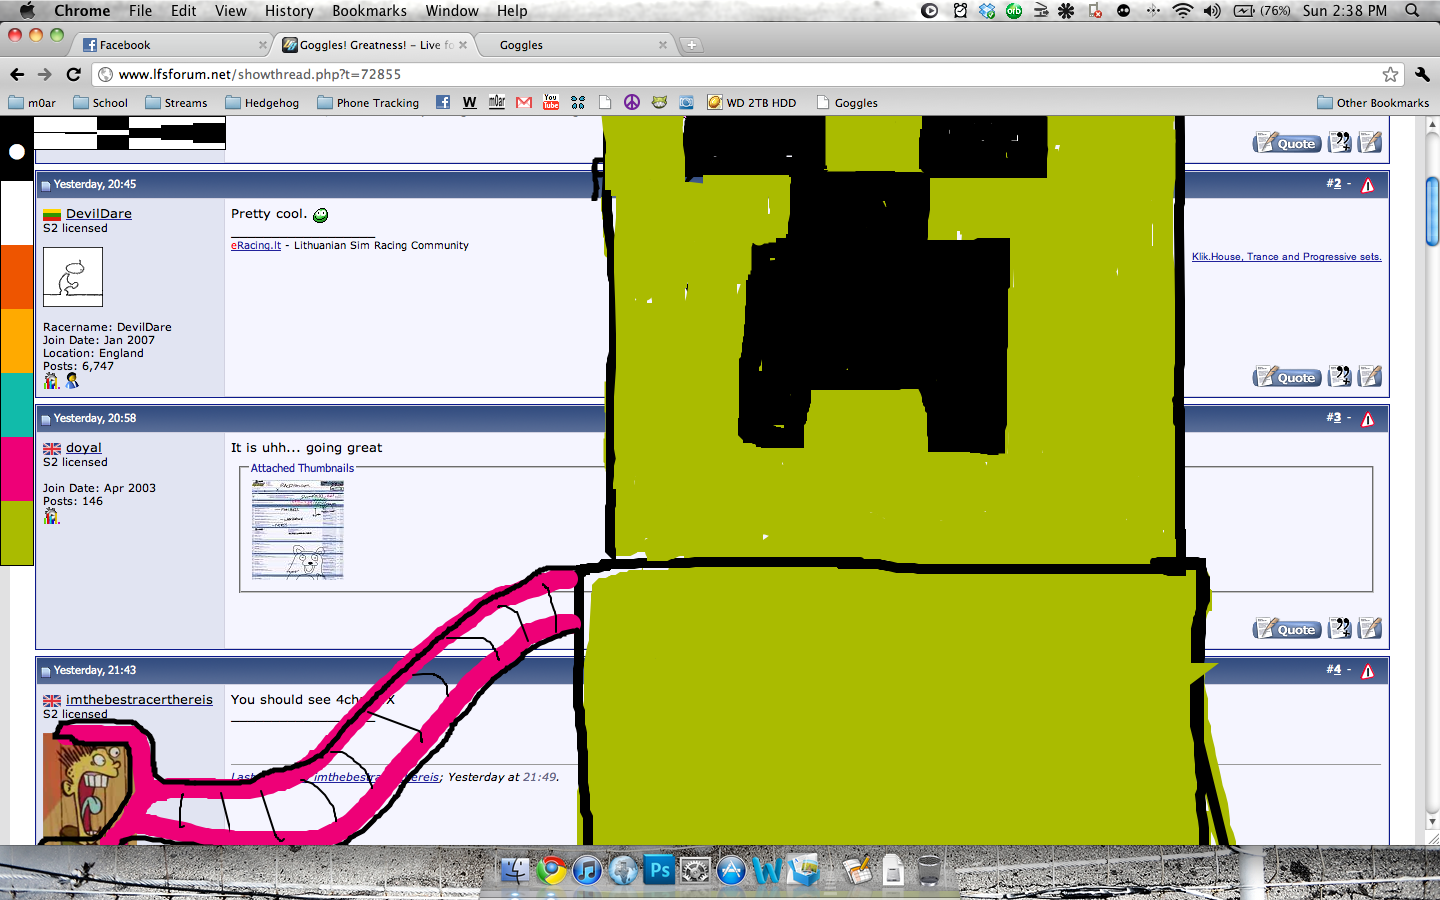Open Spotlight search in the menu bar
The width and height of the screenshot is (1440, 900).
[1412, 11]
